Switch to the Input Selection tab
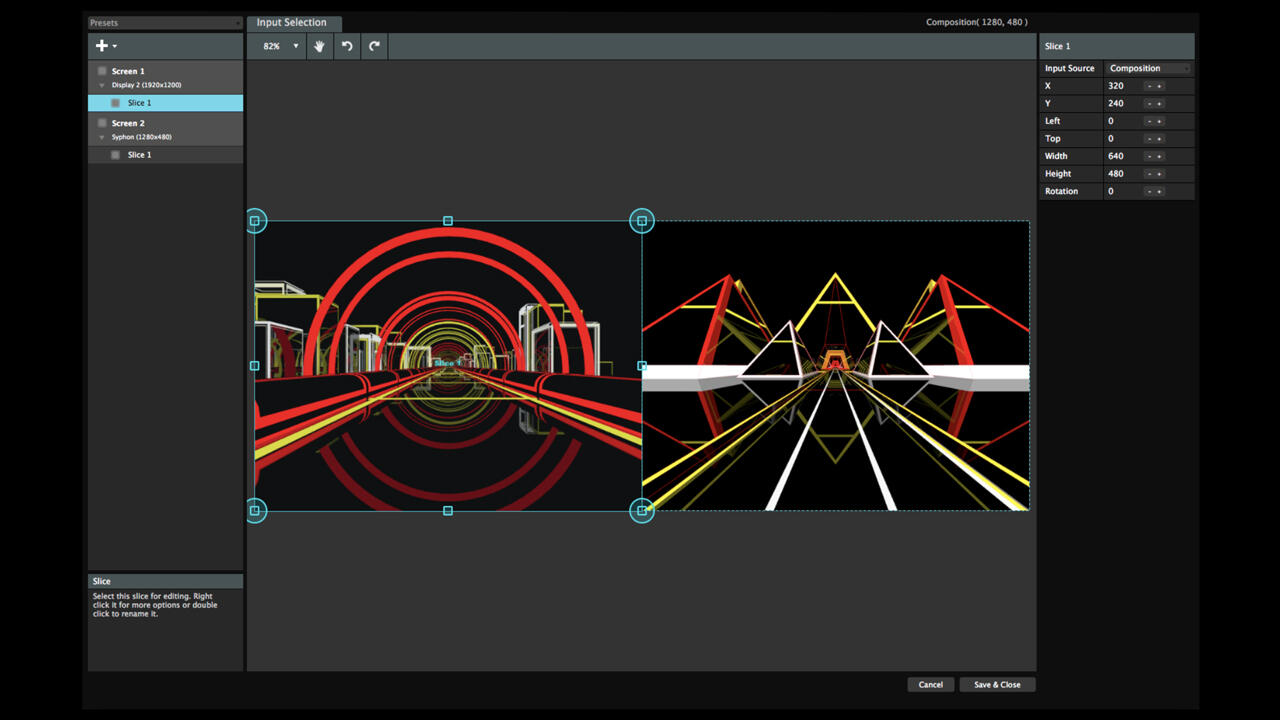 click(292, 23)
